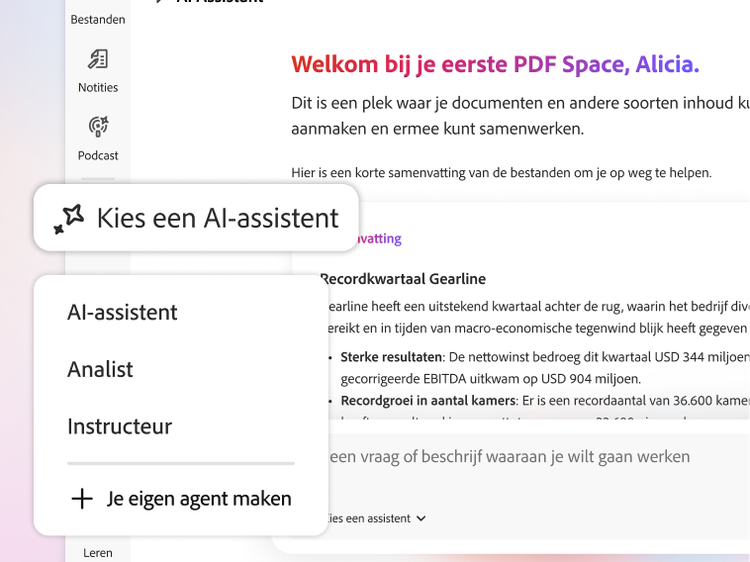Select the Analist assistant option
Viewport: 750px width, 562px height.
pos(100,369)
